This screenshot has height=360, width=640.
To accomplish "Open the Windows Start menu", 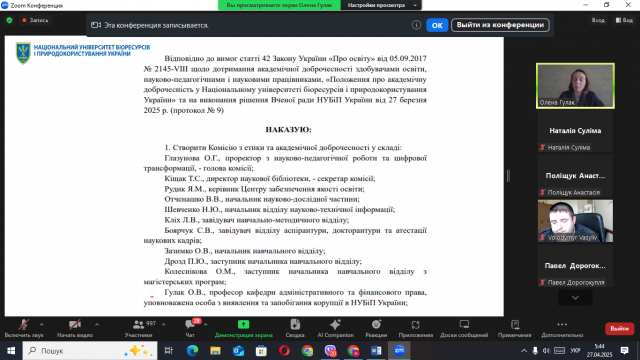I will tap(11, 351).
